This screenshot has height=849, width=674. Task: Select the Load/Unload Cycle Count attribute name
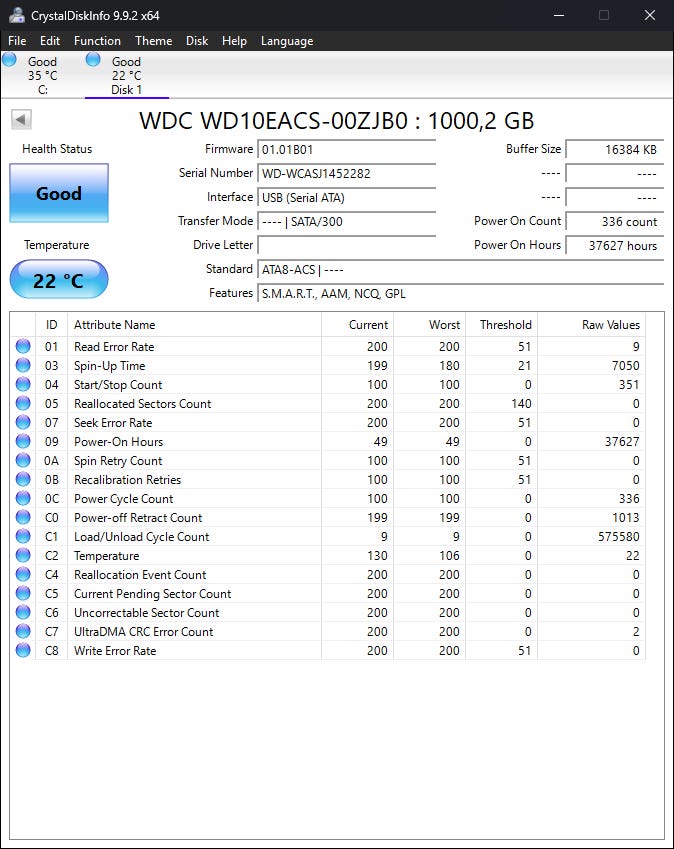(x=141, y=537)
